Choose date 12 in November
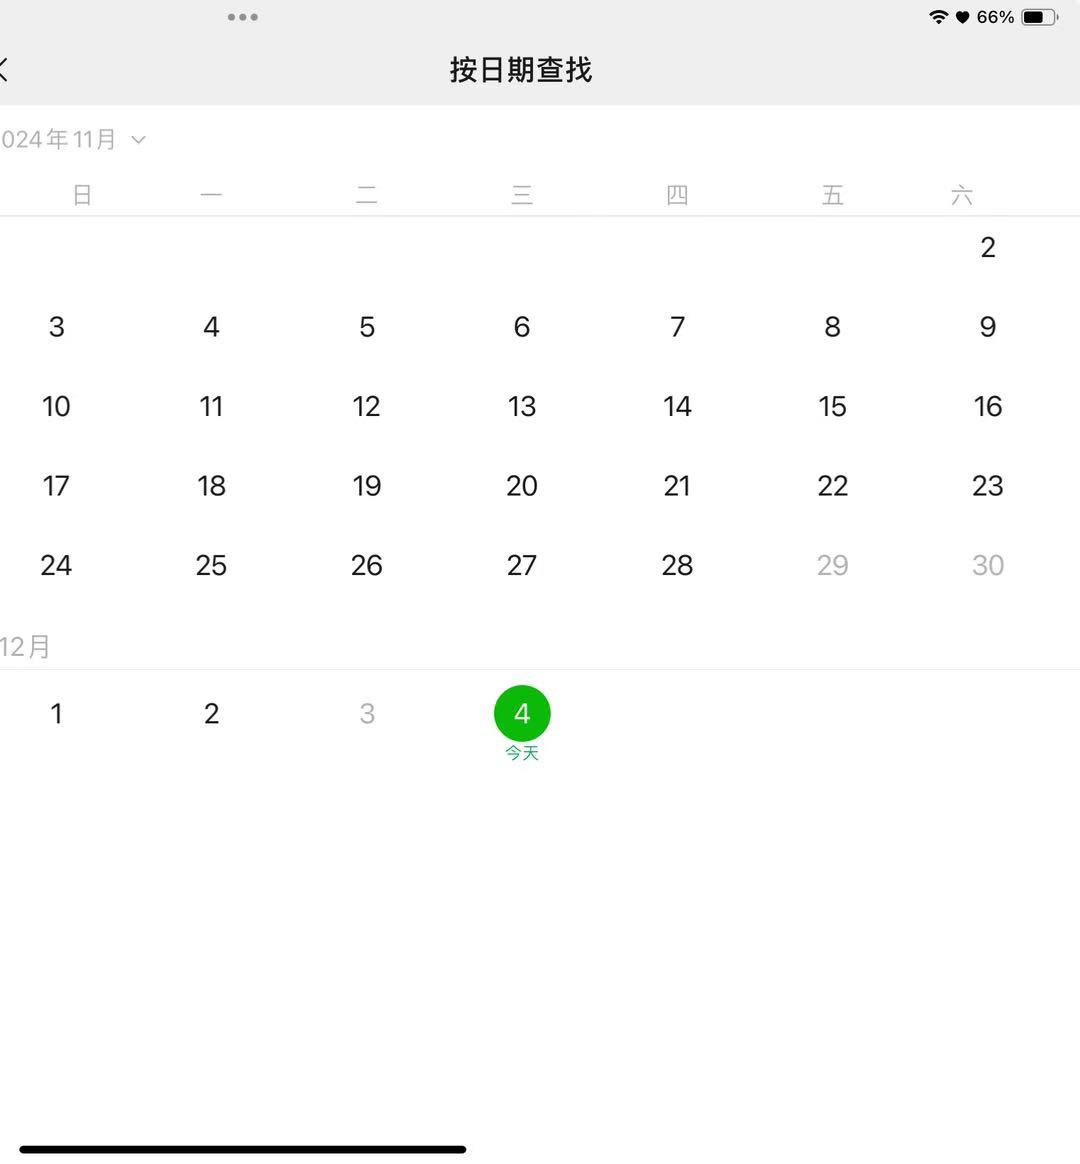1080x1164 pixels. tap(367, 406)
